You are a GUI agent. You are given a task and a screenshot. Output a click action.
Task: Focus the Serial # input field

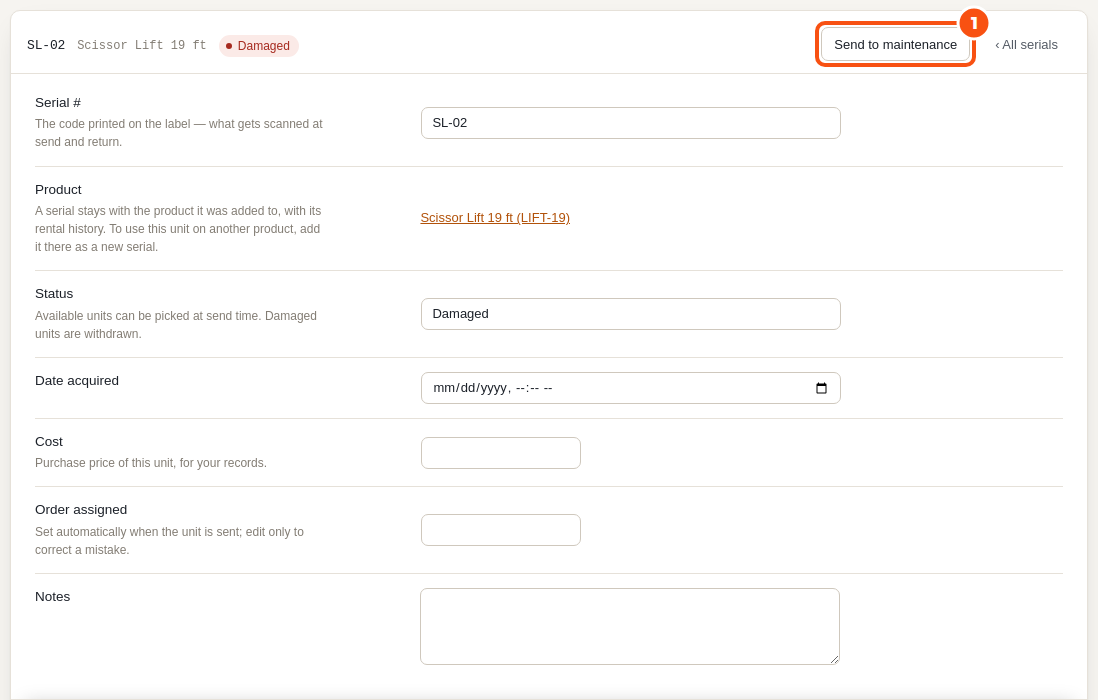(630, 123)
